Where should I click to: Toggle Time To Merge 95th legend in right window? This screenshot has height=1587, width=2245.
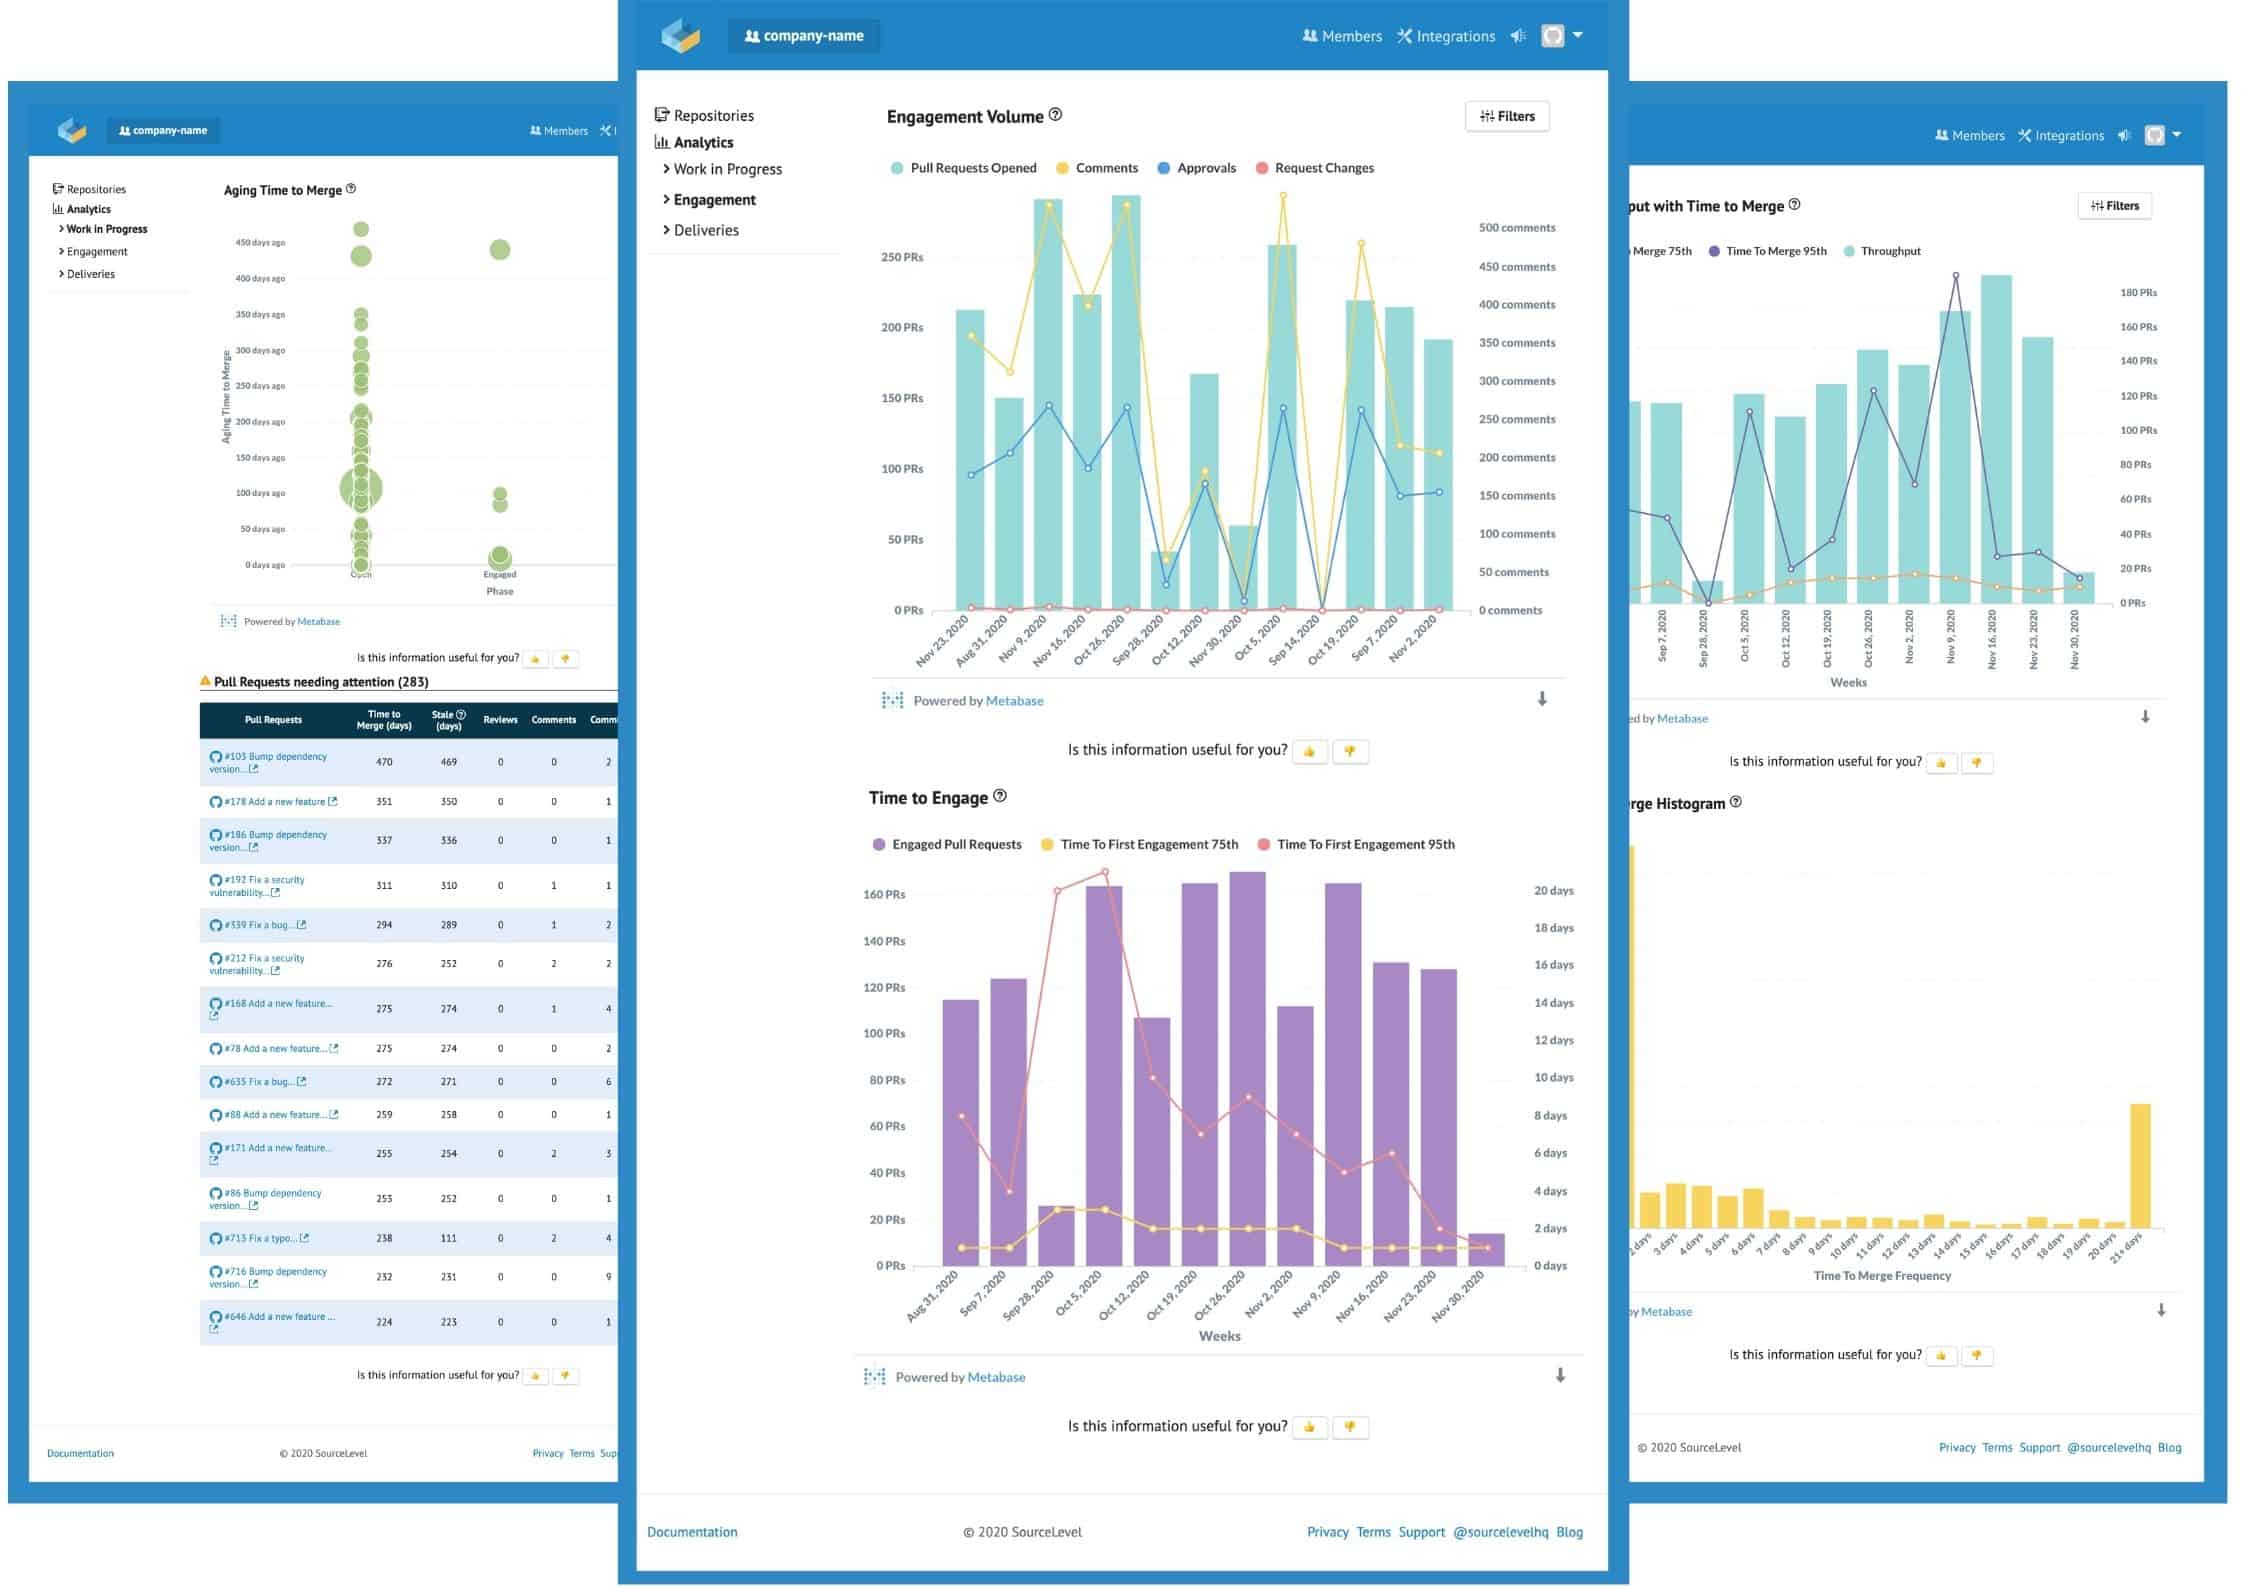[1767, 251]
